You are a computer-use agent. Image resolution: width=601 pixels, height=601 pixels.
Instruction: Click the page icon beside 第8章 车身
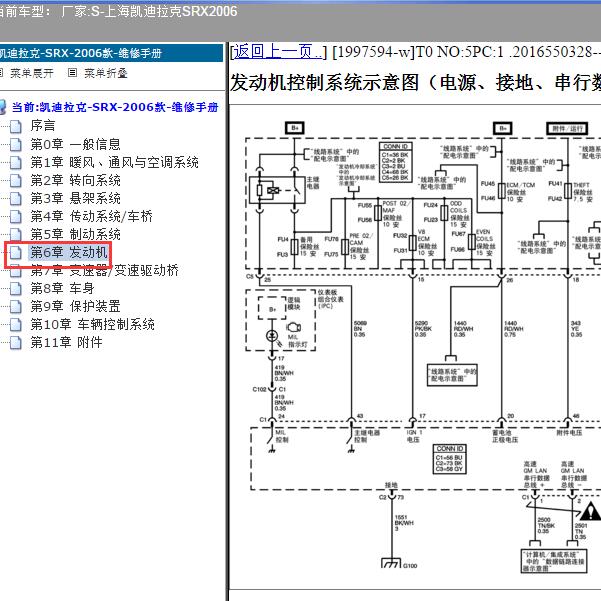coord(16,288)
